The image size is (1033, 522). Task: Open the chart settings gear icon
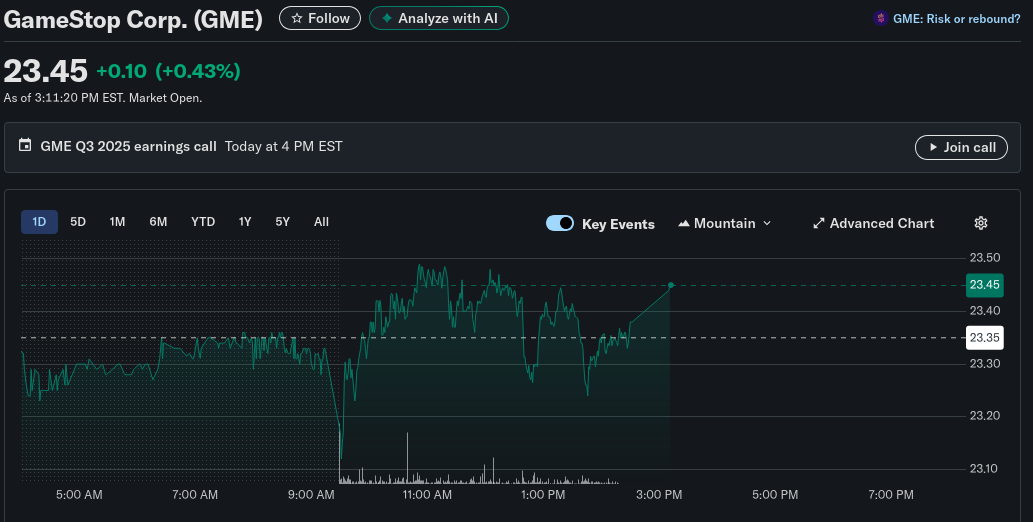981,223
